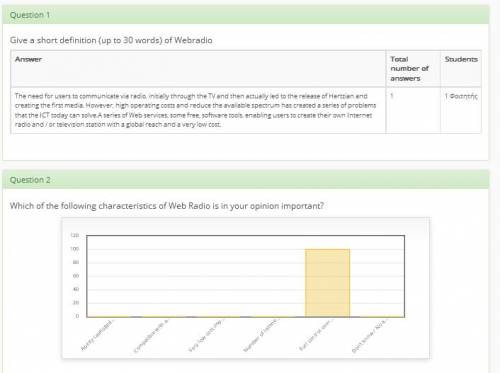This screenshot has width=500, height=373.
Task: Click the Webradio definition question prompt
Action: tap(111, 40)
